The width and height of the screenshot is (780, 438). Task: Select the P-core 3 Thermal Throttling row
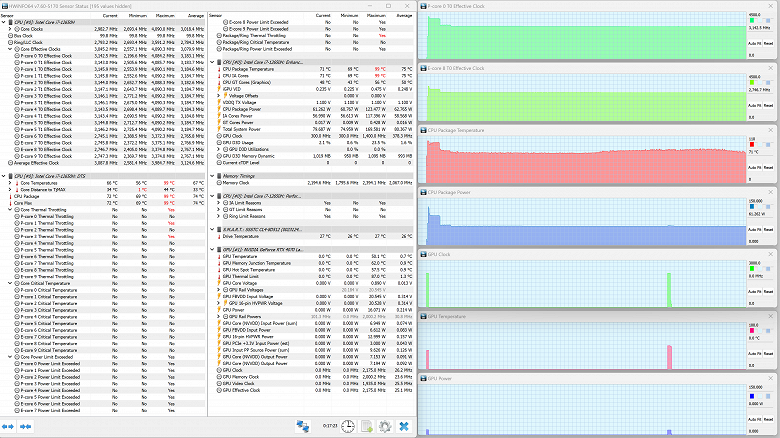pos(102,236)
